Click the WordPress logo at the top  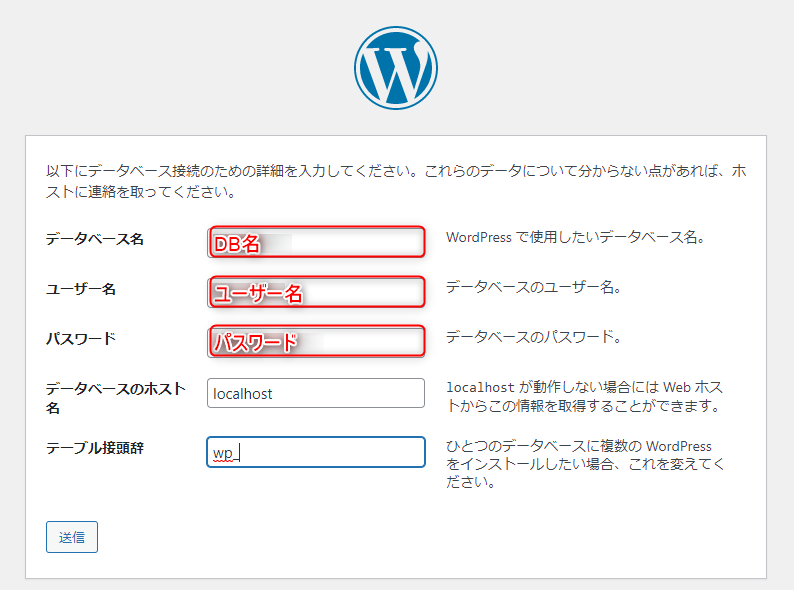pyautogui.click(x=395, y=68)
